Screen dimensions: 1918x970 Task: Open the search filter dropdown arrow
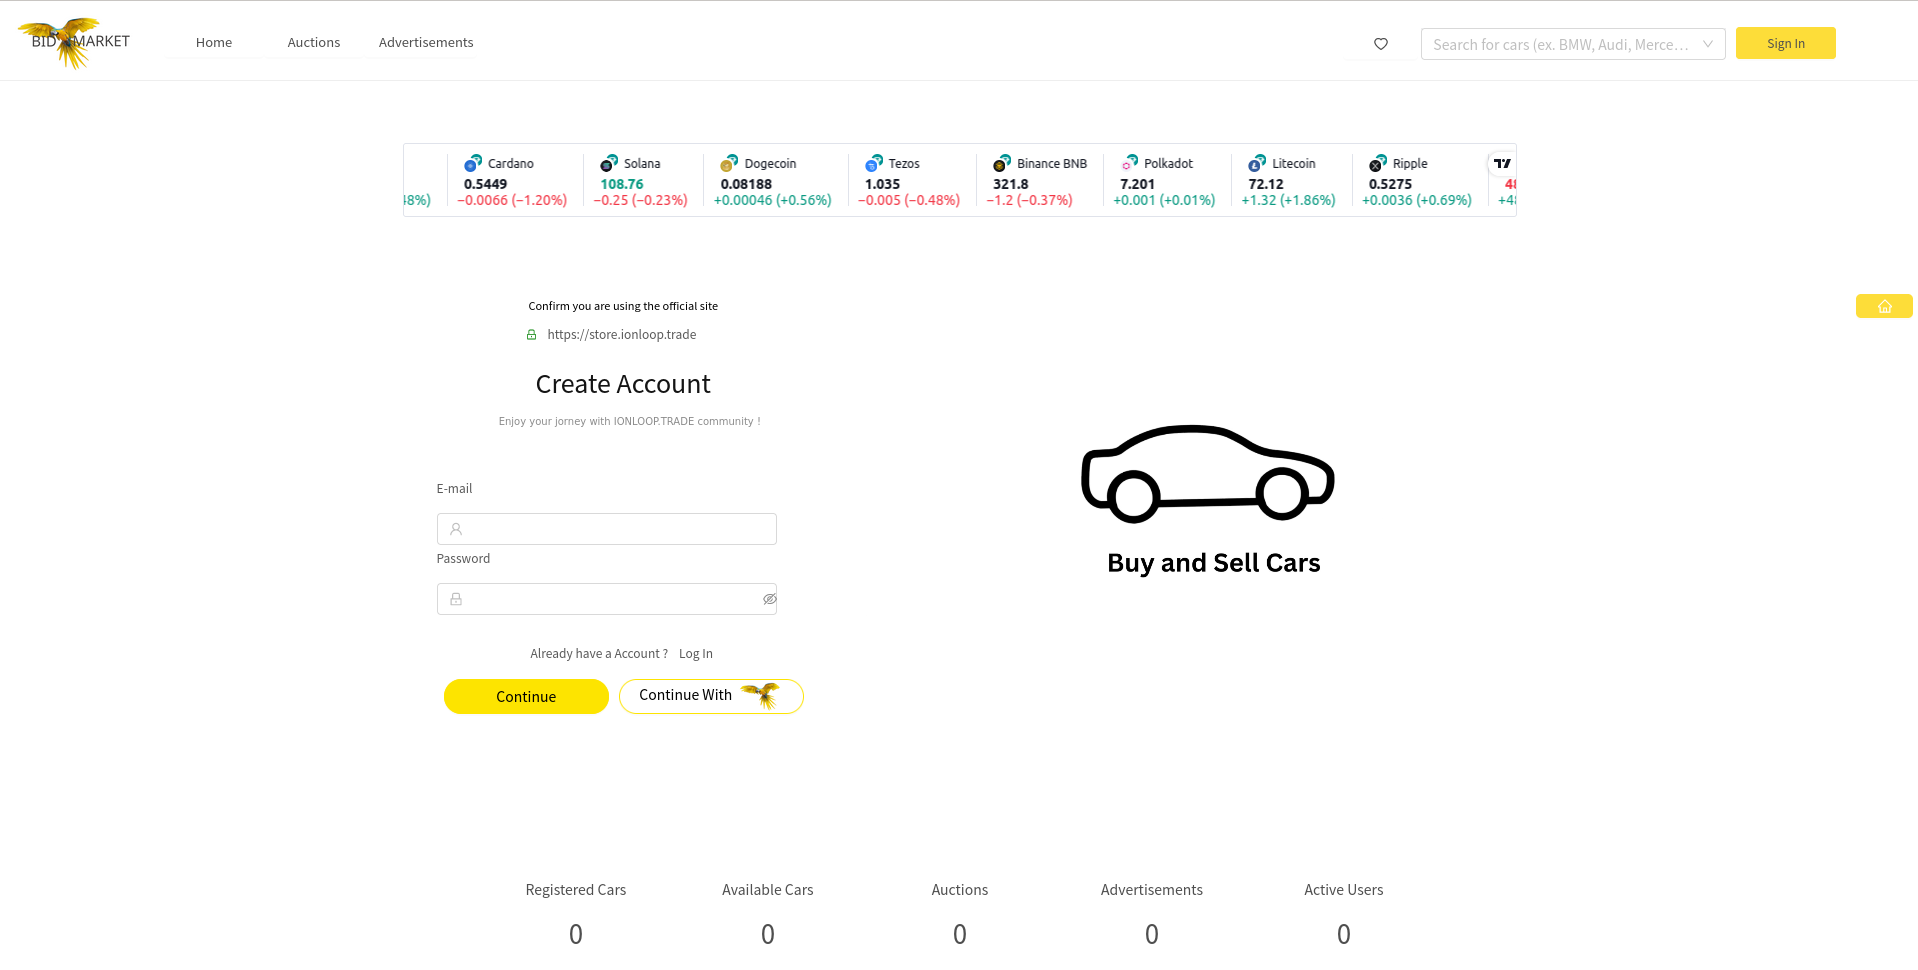coord(1706,44)
